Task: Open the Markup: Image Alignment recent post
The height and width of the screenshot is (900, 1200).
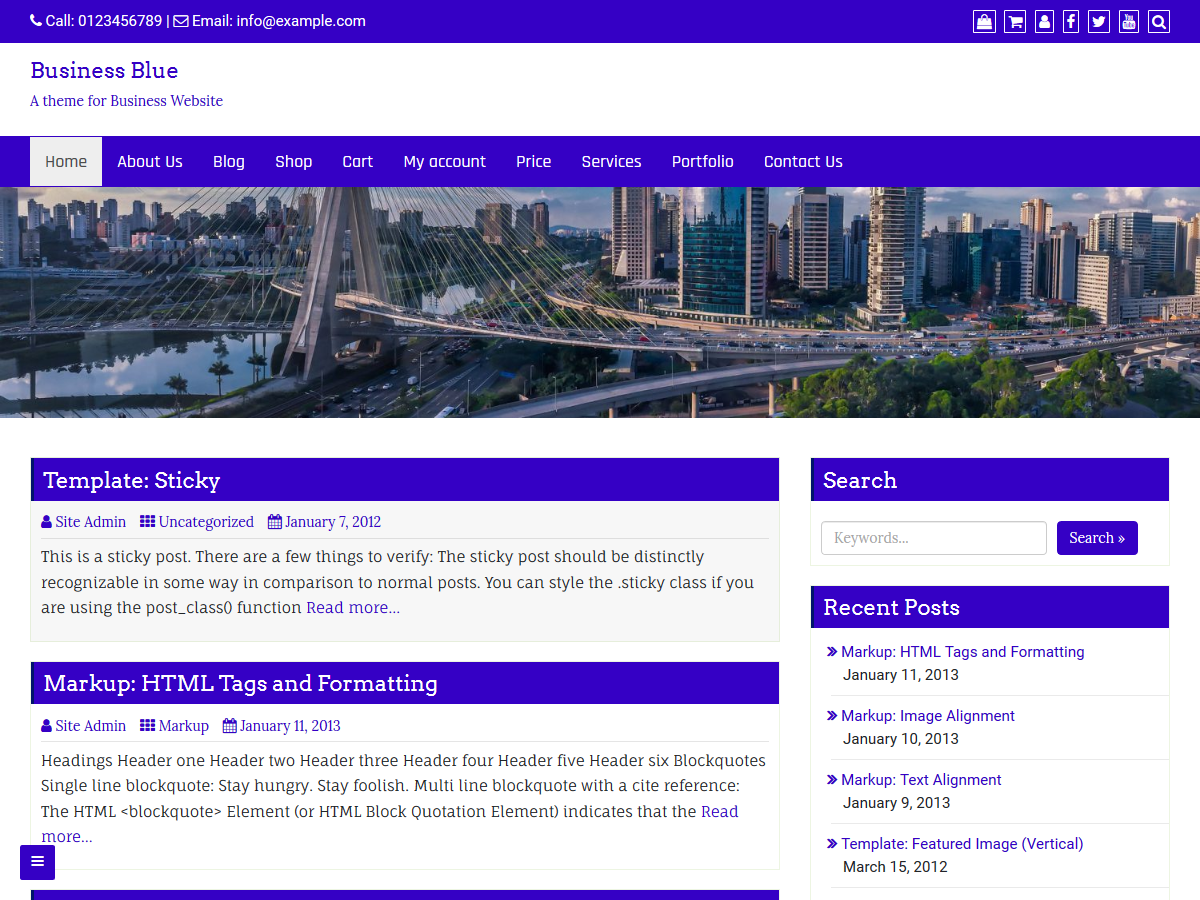Action: tap(928, 715)
